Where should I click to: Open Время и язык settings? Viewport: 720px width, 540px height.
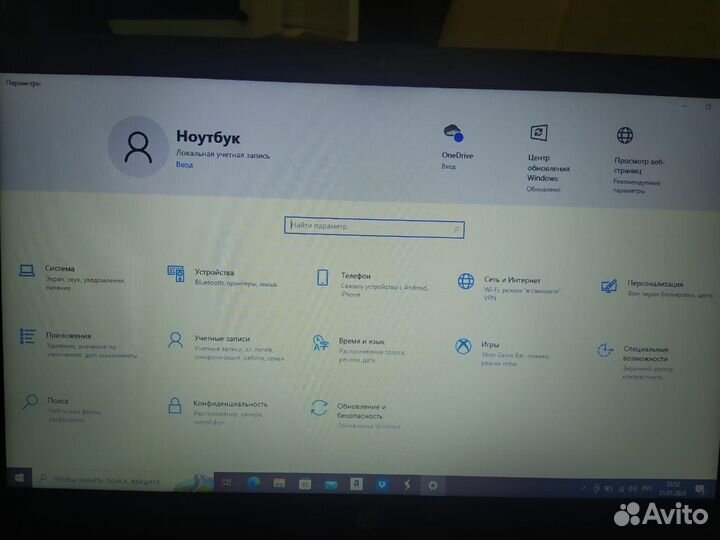pyautogui.click(x=358, y=351)
